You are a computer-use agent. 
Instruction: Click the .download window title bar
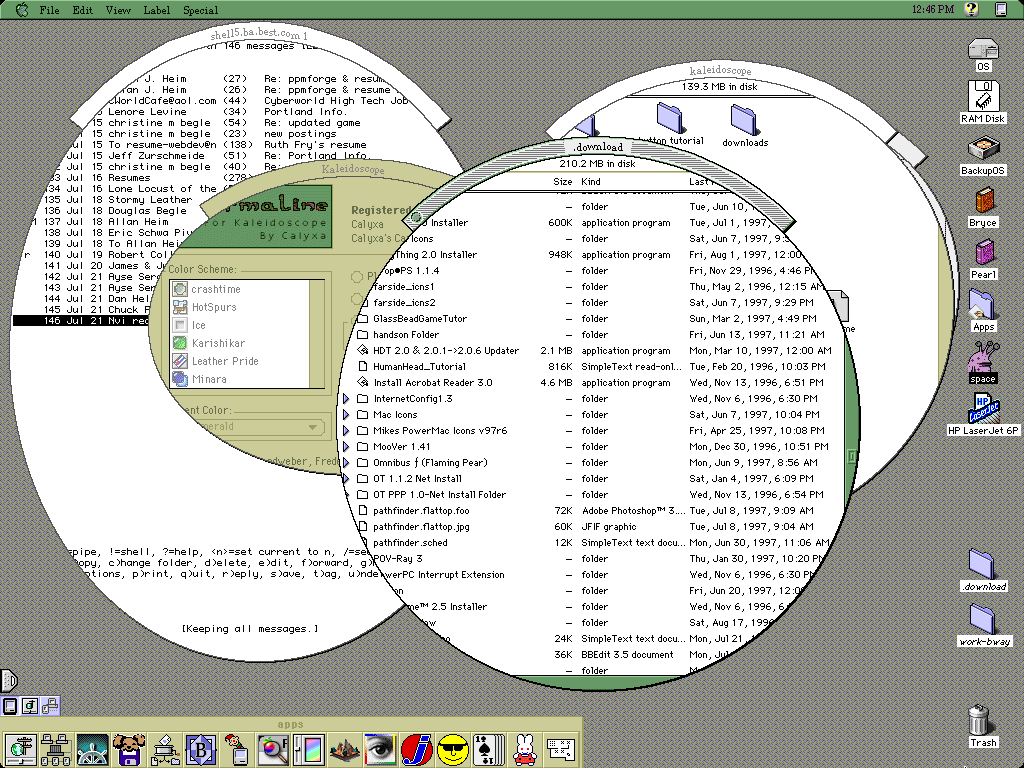click(598, 148)
